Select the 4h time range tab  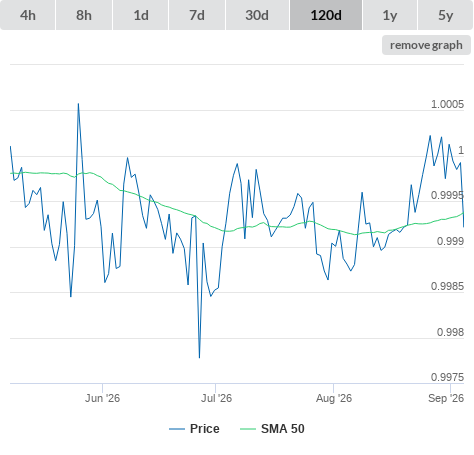[28, 15]
